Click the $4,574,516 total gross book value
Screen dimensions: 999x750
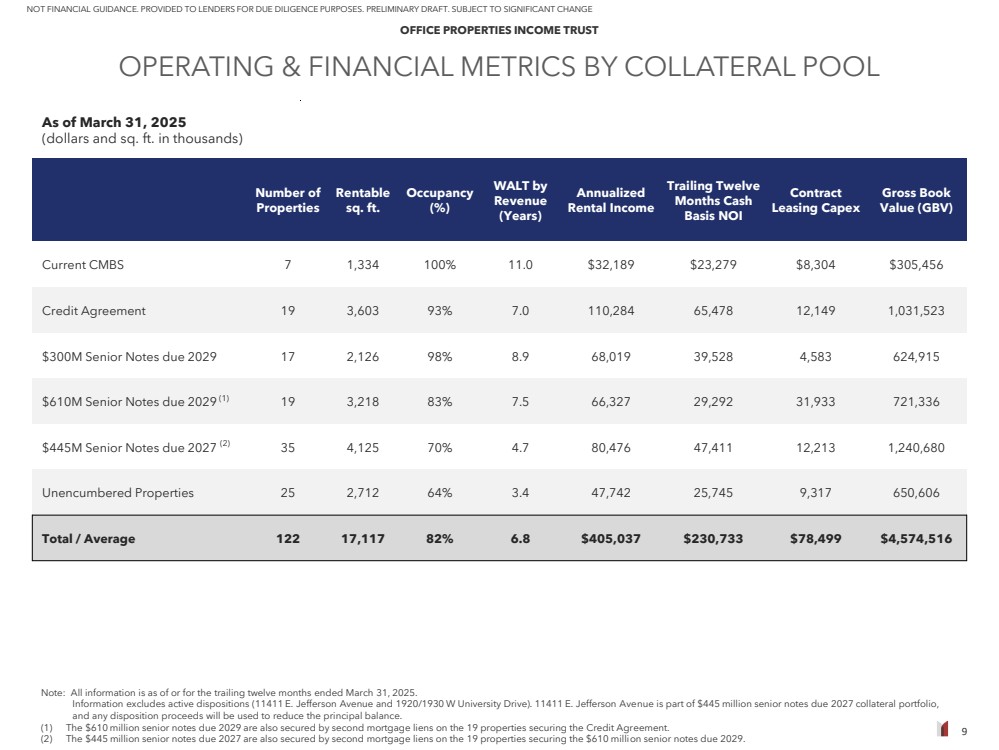pos(916,539)
